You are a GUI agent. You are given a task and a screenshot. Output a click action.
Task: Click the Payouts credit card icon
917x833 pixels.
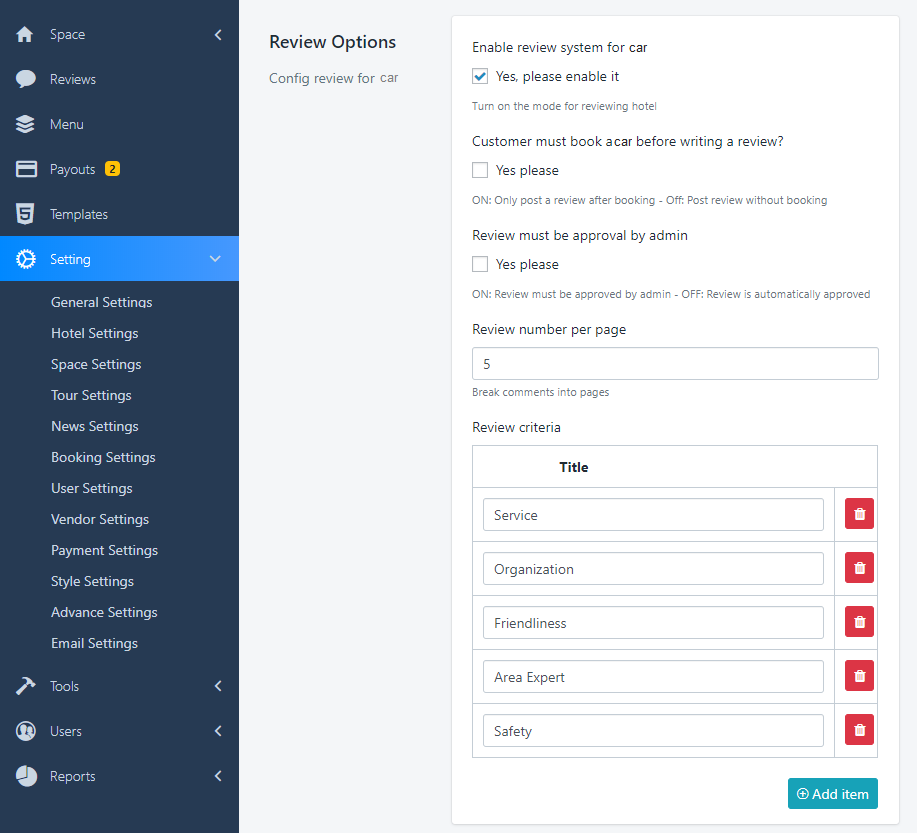point(26,169)
